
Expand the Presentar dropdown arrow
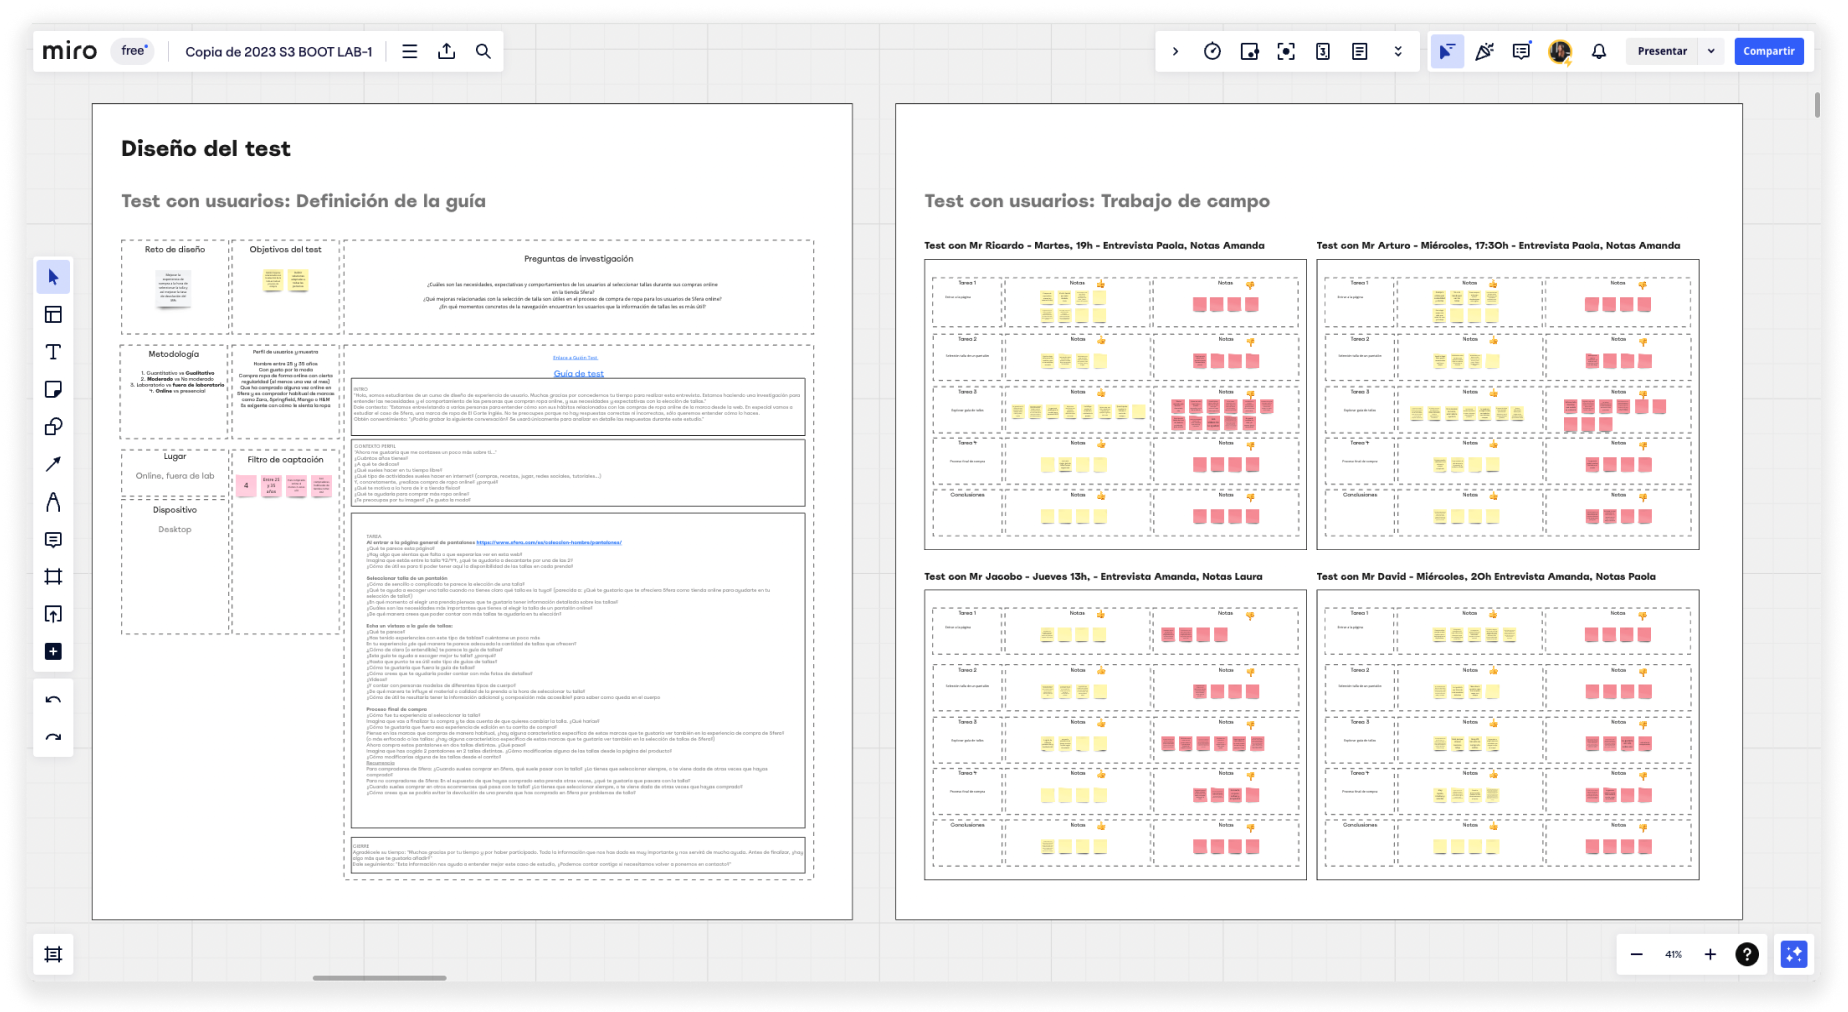coord(1711,51)
